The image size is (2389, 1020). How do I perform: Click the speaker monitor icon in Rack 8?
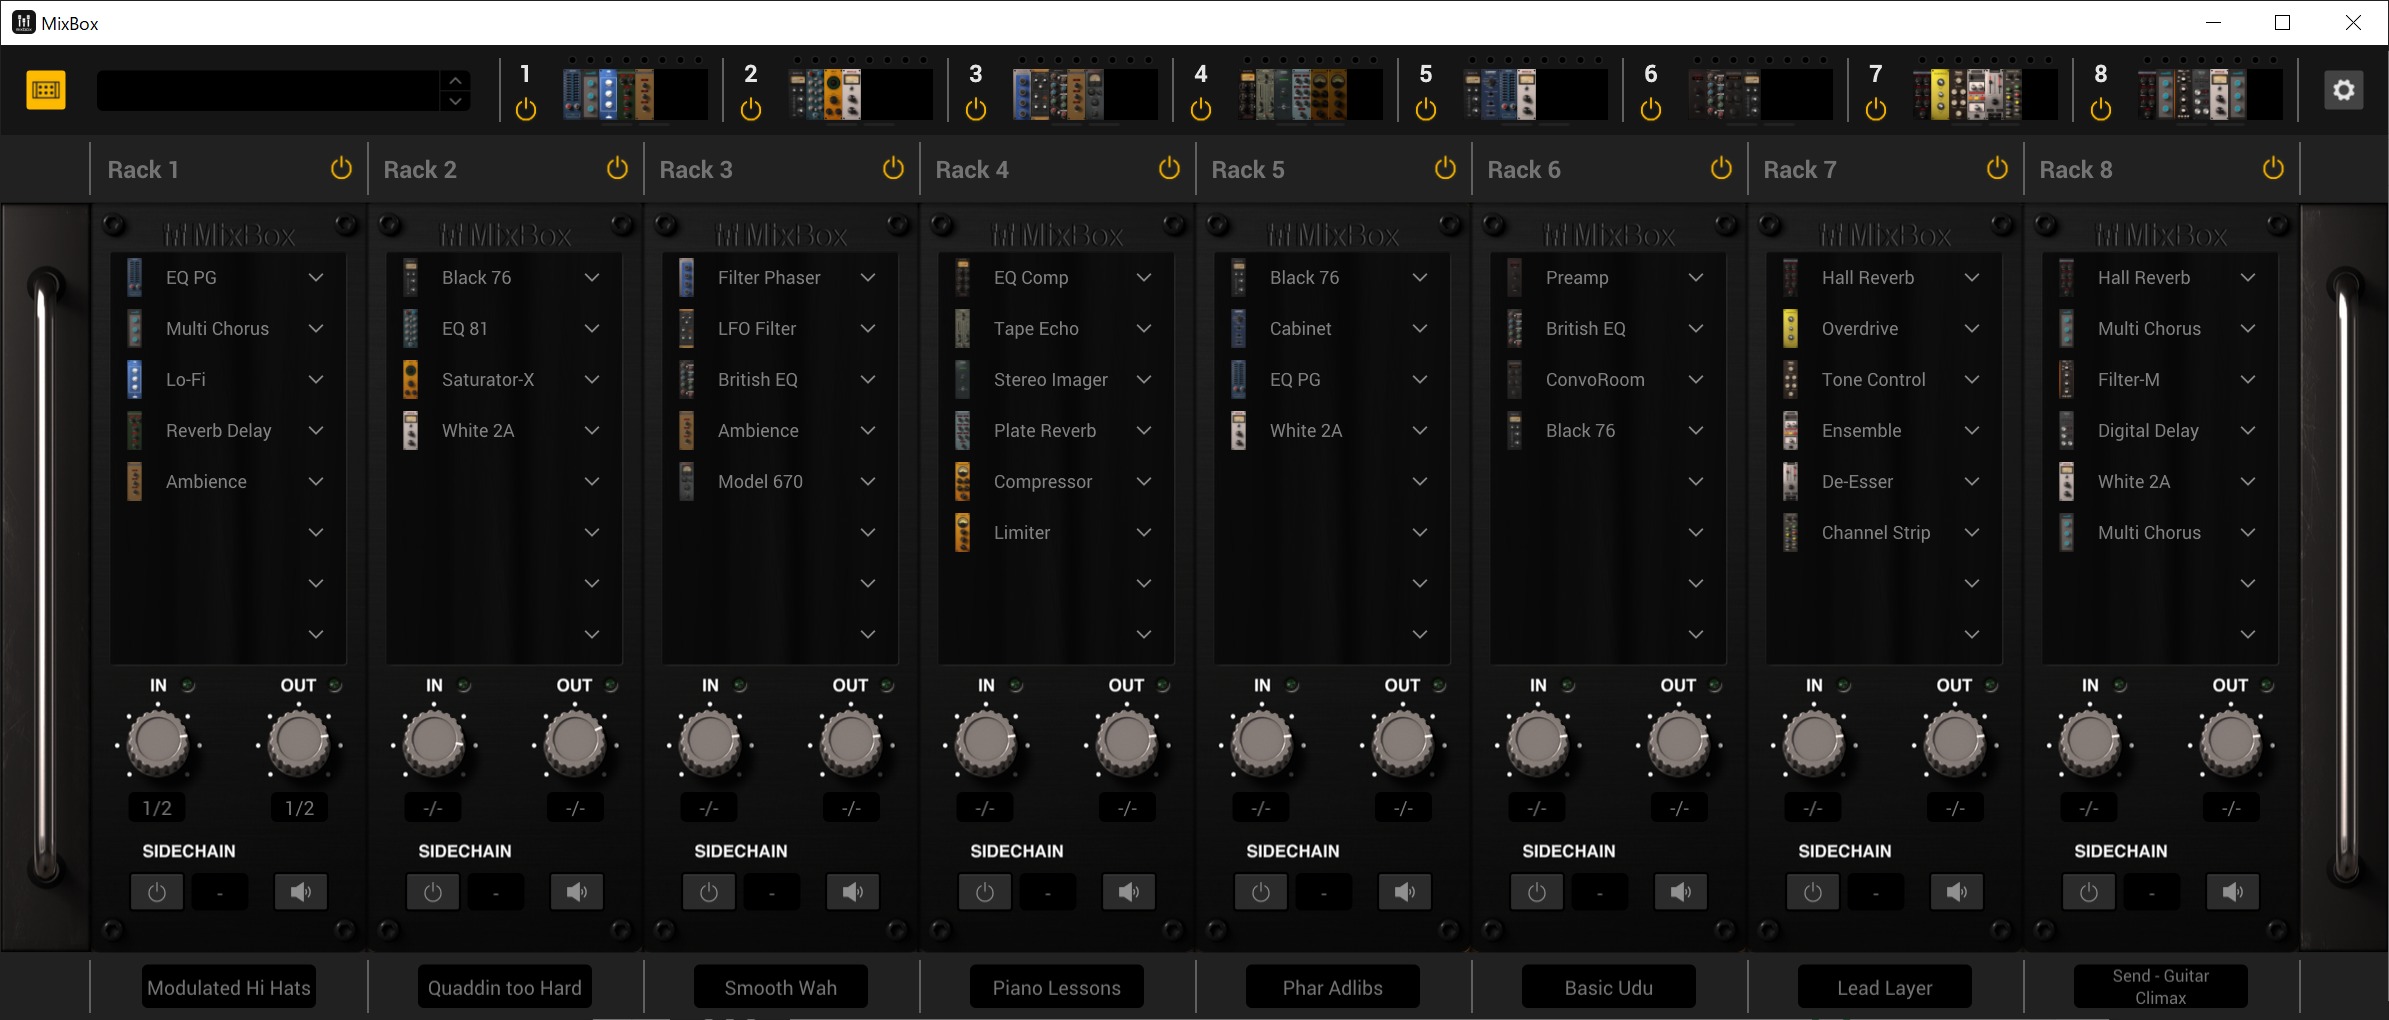2233,891
